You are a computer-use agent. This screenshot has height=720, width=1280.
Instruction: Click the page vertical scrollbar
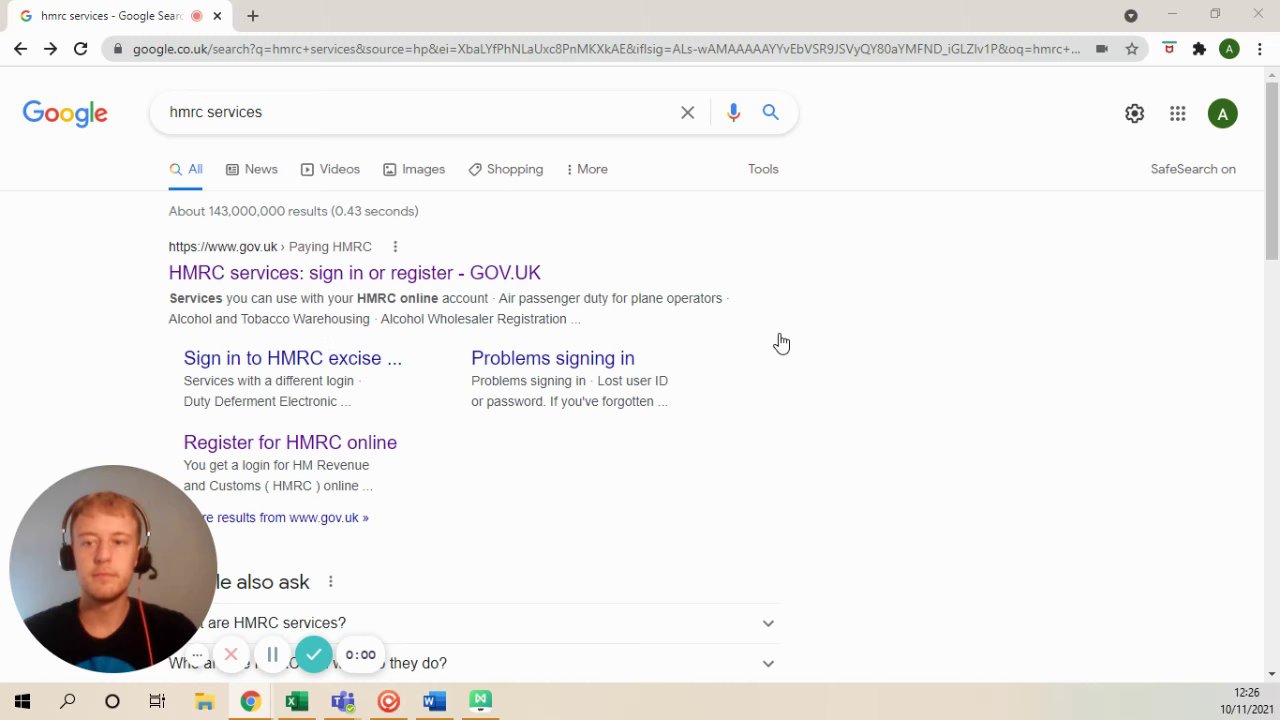point(1272,170)
